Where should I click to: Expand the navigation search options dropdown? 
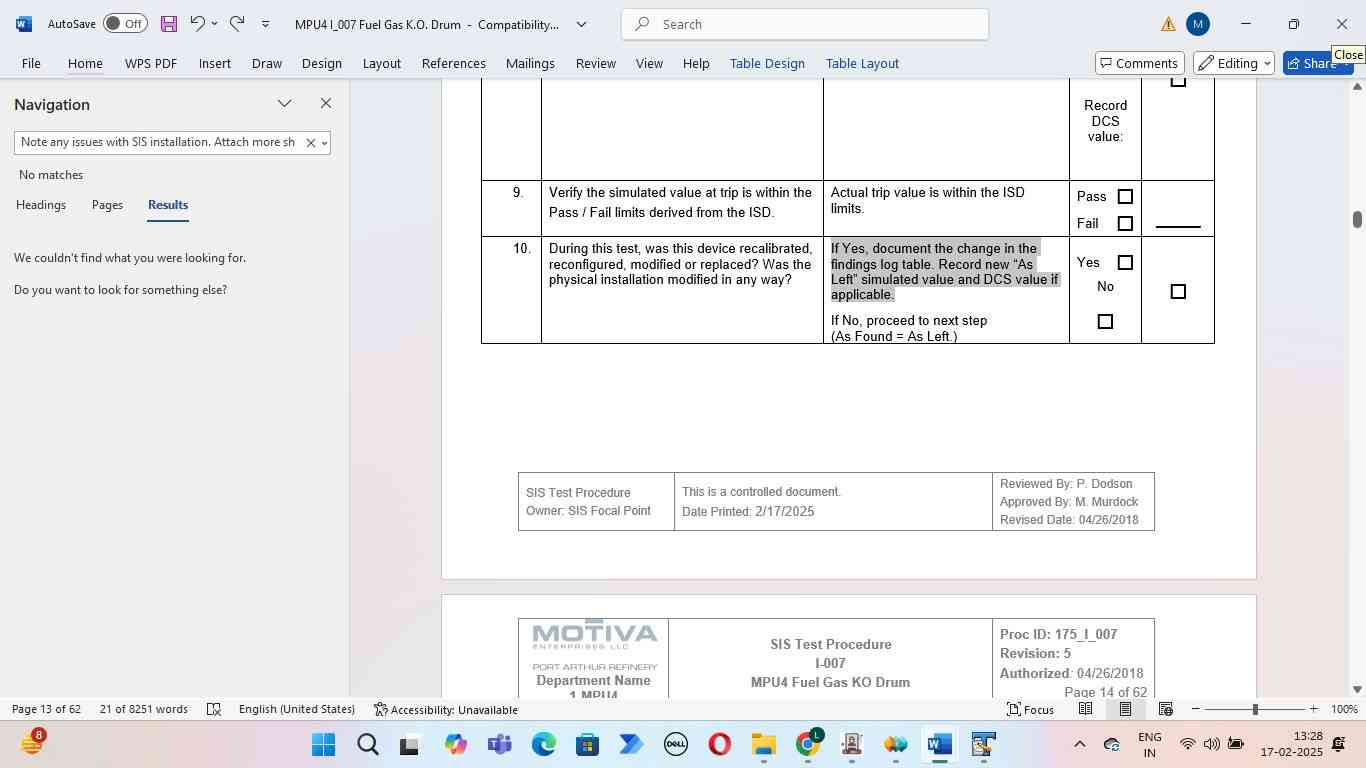click(x=324, y=143)
